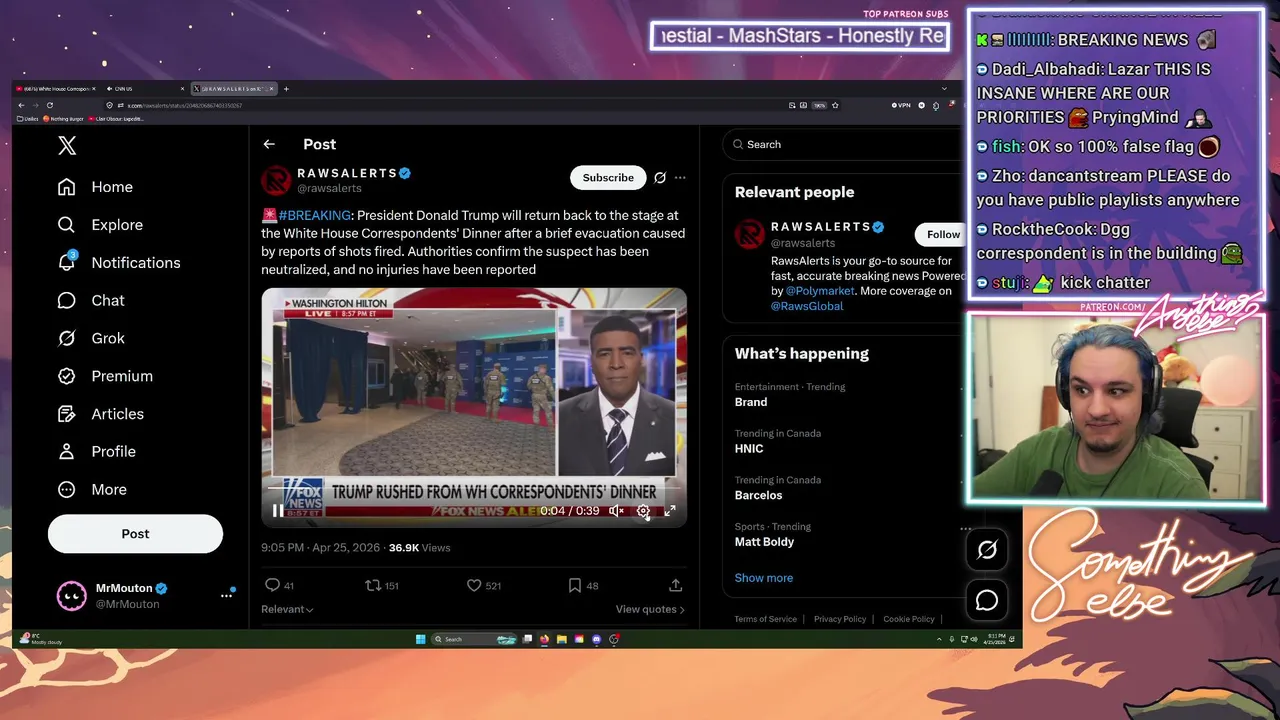Open Cookie Policy footer link
This screenshot has height=720, width=1280.
[x=909, y=619]
